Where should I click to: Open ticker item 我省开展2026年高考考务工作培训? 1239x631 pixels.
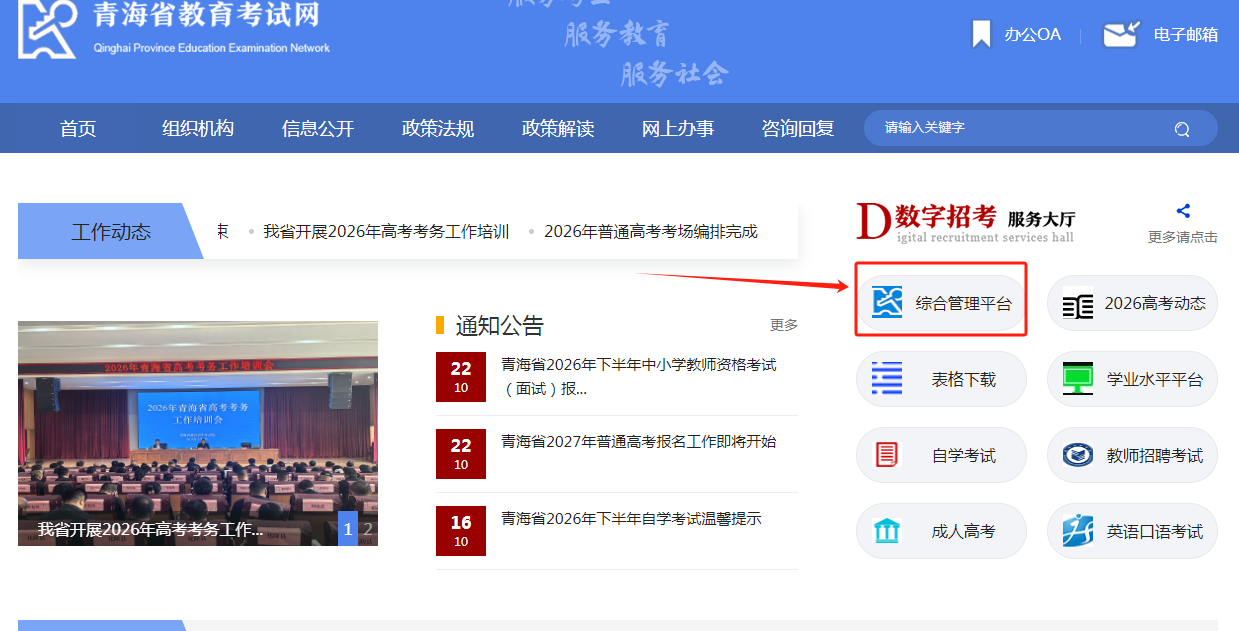tap(386, 232)
